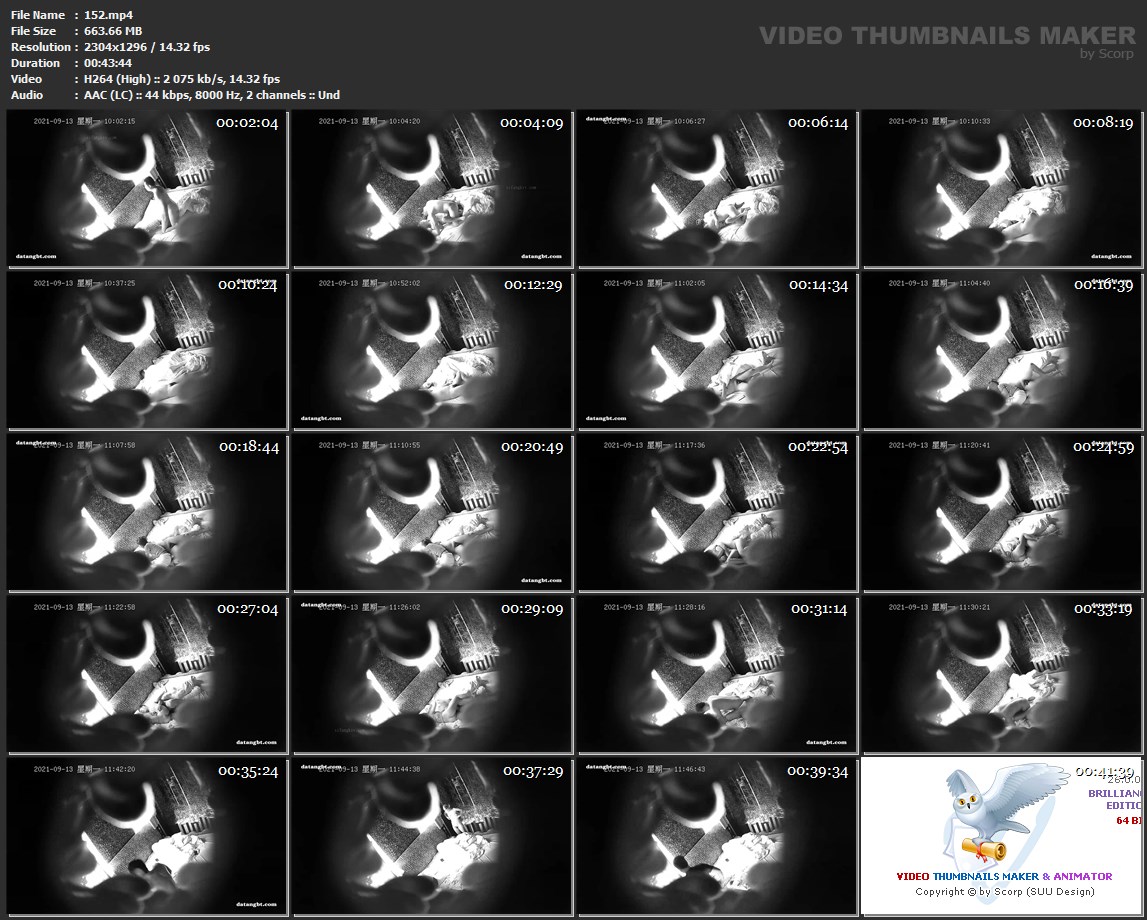Click the 'Copyright © by Scorp (SUU Design)' text
The height and width of the screenshot is (920, 1147).
[1004, 891]
